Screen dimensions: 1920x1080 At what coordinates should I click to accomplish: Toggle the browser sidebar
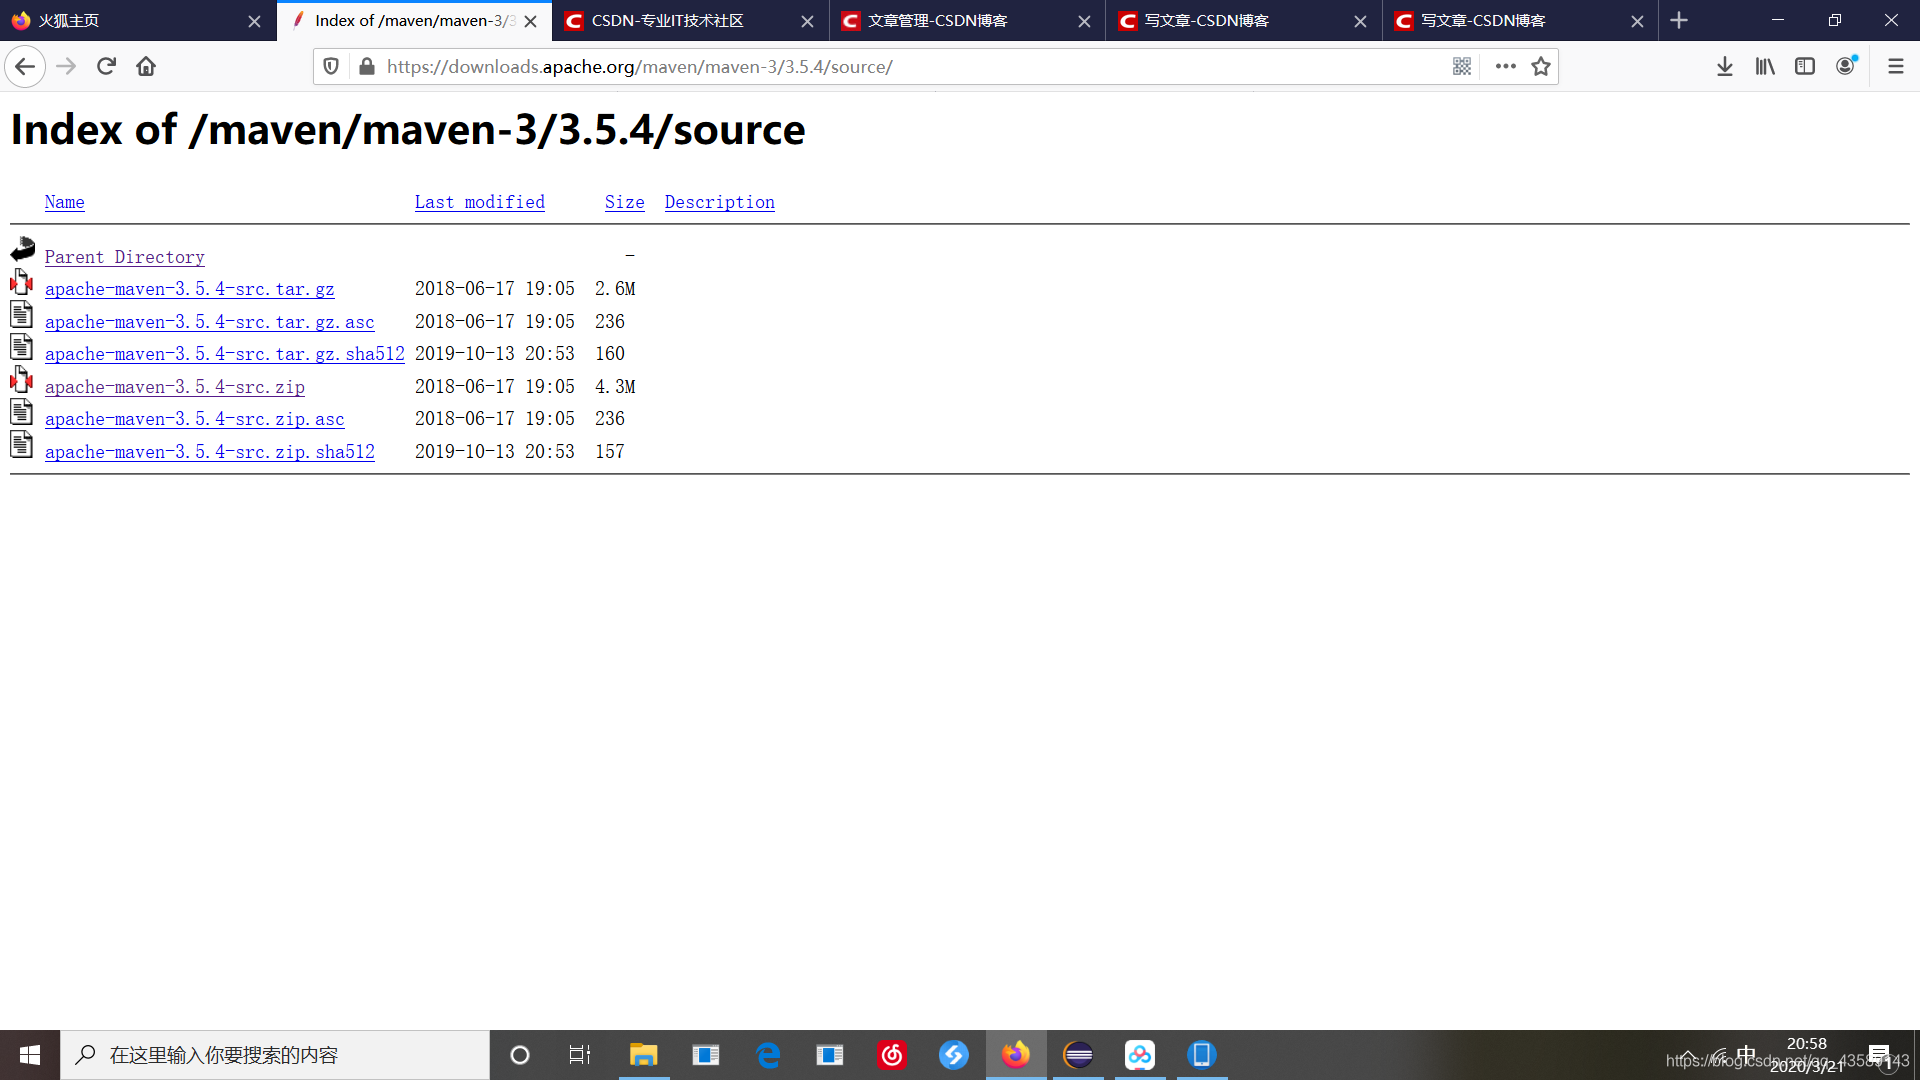[1804, 66]
